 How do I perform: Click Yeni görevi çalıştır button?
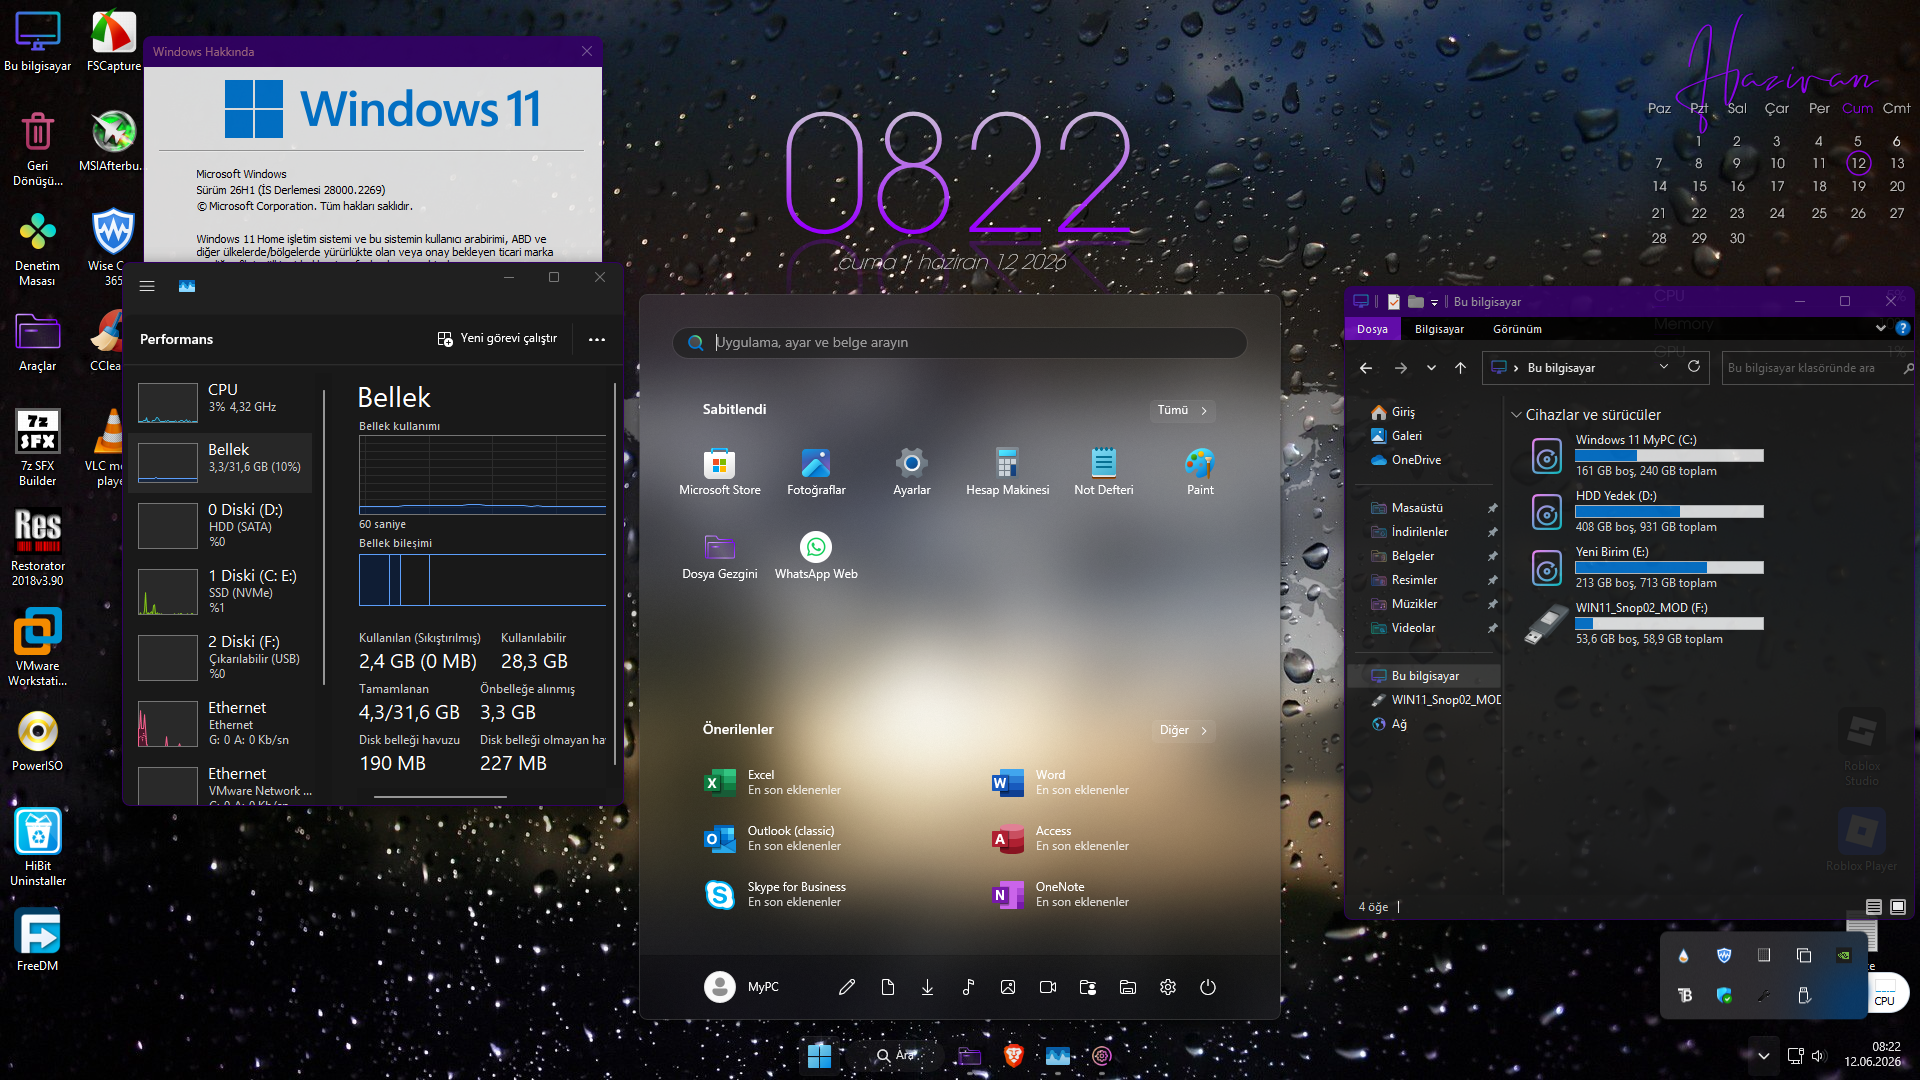pyautogui.click(x=497, y=339)
